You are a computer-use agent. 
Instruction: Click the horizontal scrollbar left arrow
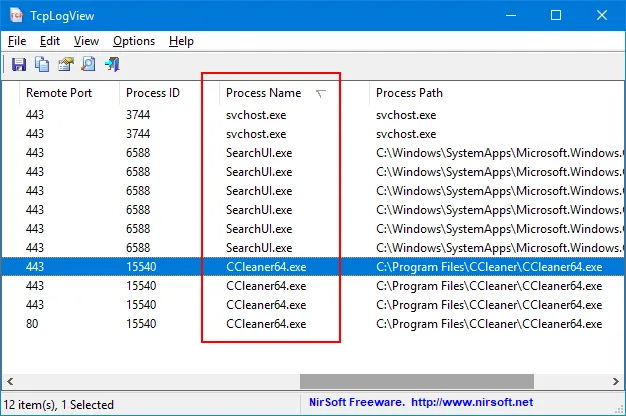tap(10, 381)
